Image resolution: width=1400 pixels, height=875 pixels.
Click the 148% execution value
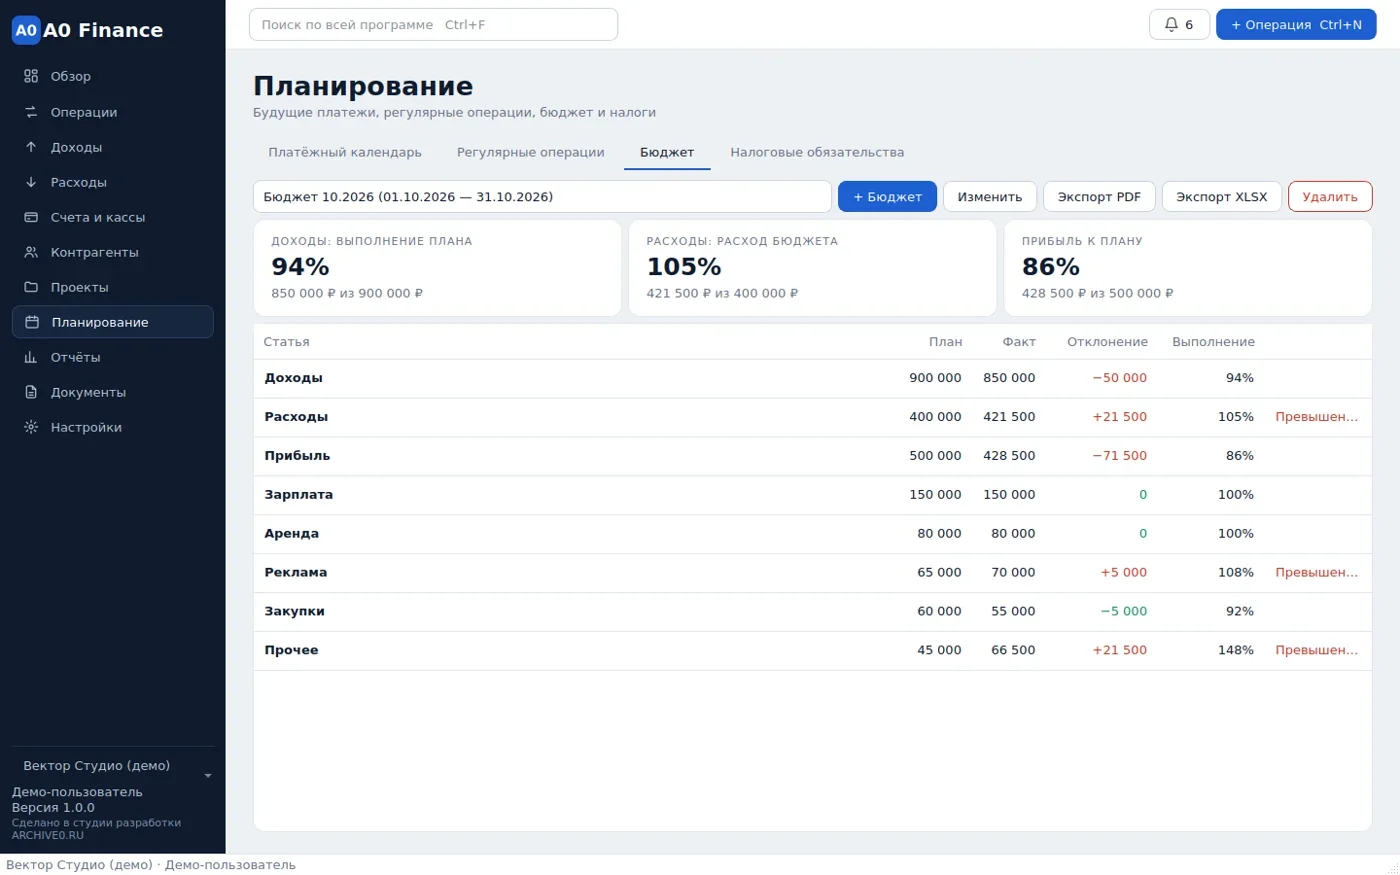pyautogui.click(x=1236, y=651)
